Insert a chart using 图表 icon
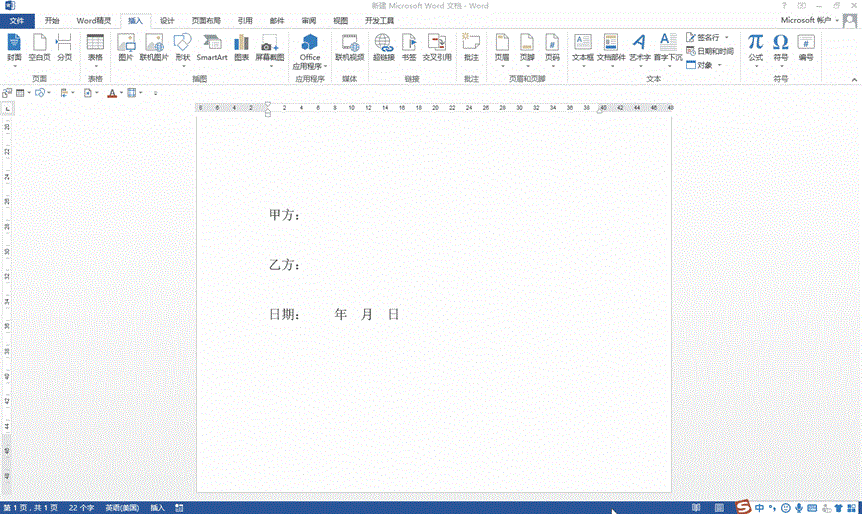The width and height of the screenshot is (862, 514). pos(242,47)
